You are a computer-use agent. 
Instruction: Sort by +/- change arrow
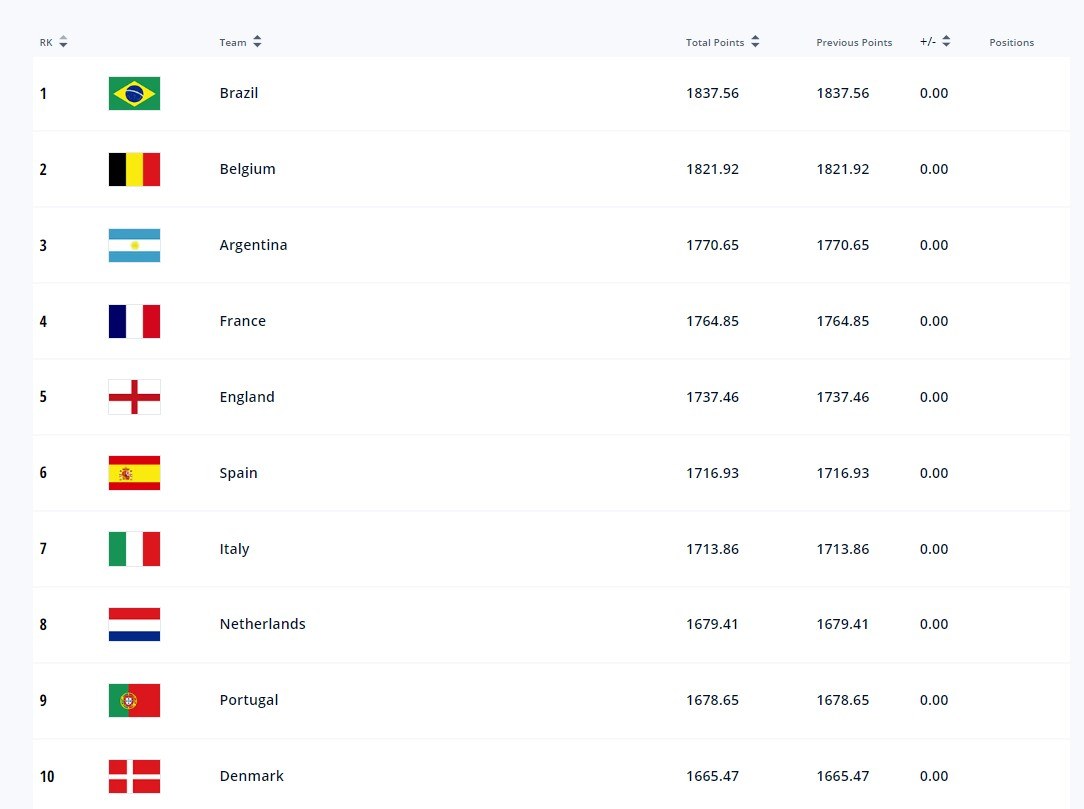(x=946, y=41)
